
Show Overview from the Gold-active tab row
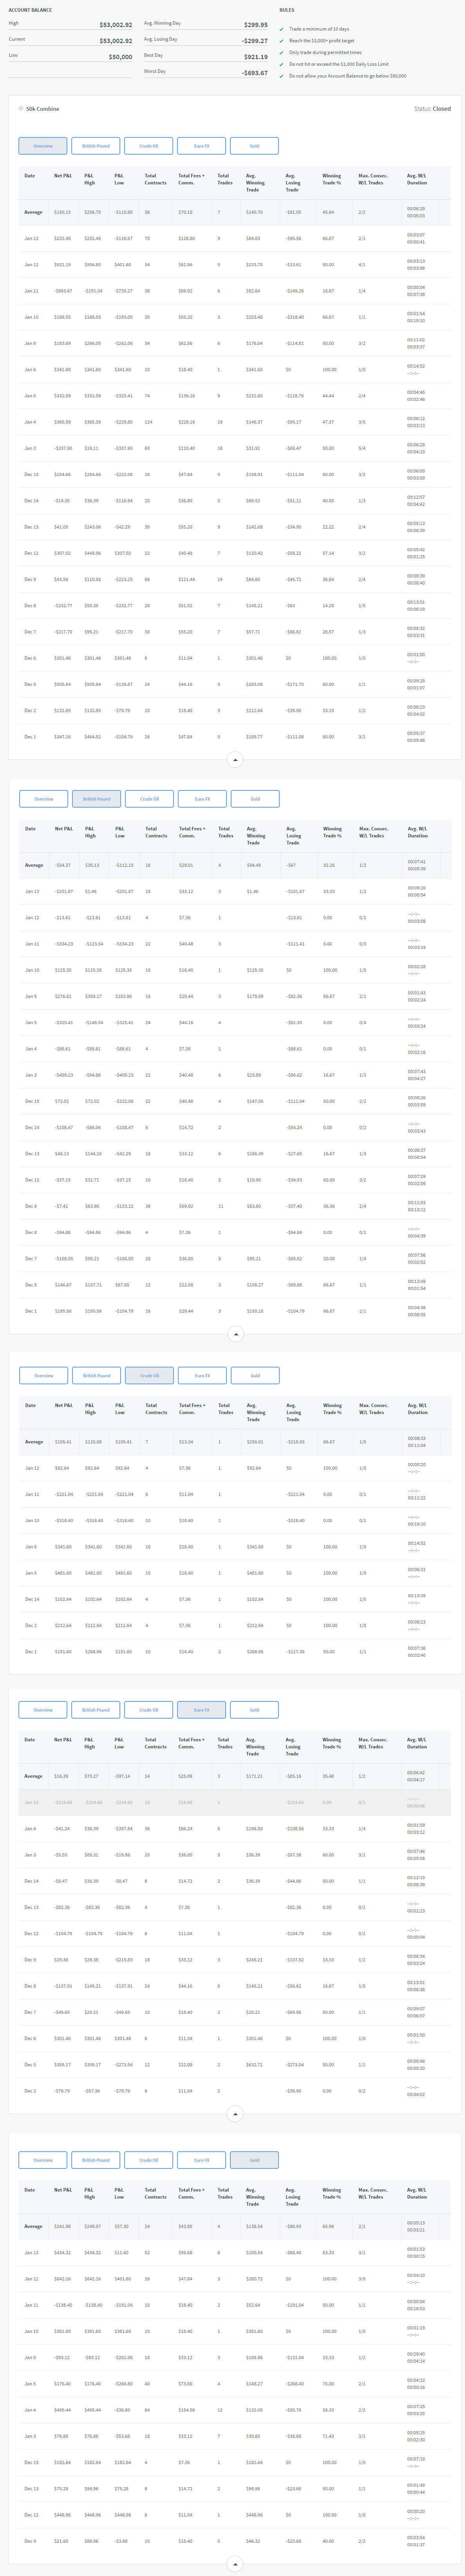(x=43, y=2159)
